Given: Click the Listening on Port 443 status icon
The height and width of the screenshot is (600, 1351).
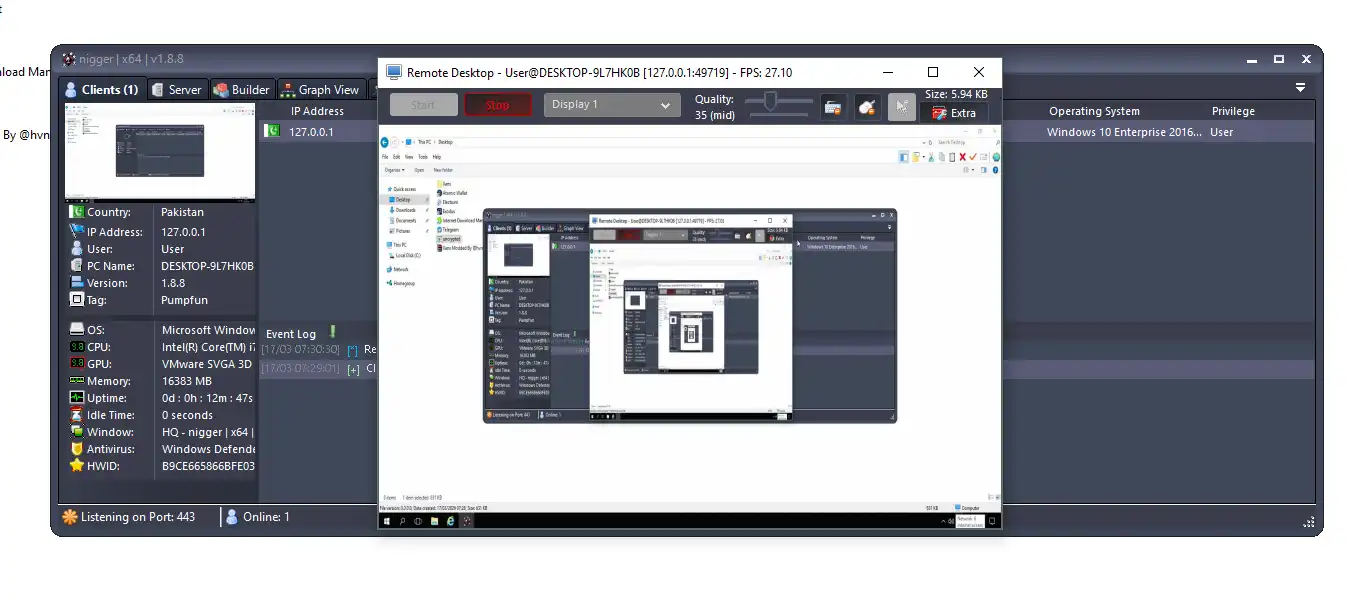Looking at the screenshot, I should tap(69, 517).
